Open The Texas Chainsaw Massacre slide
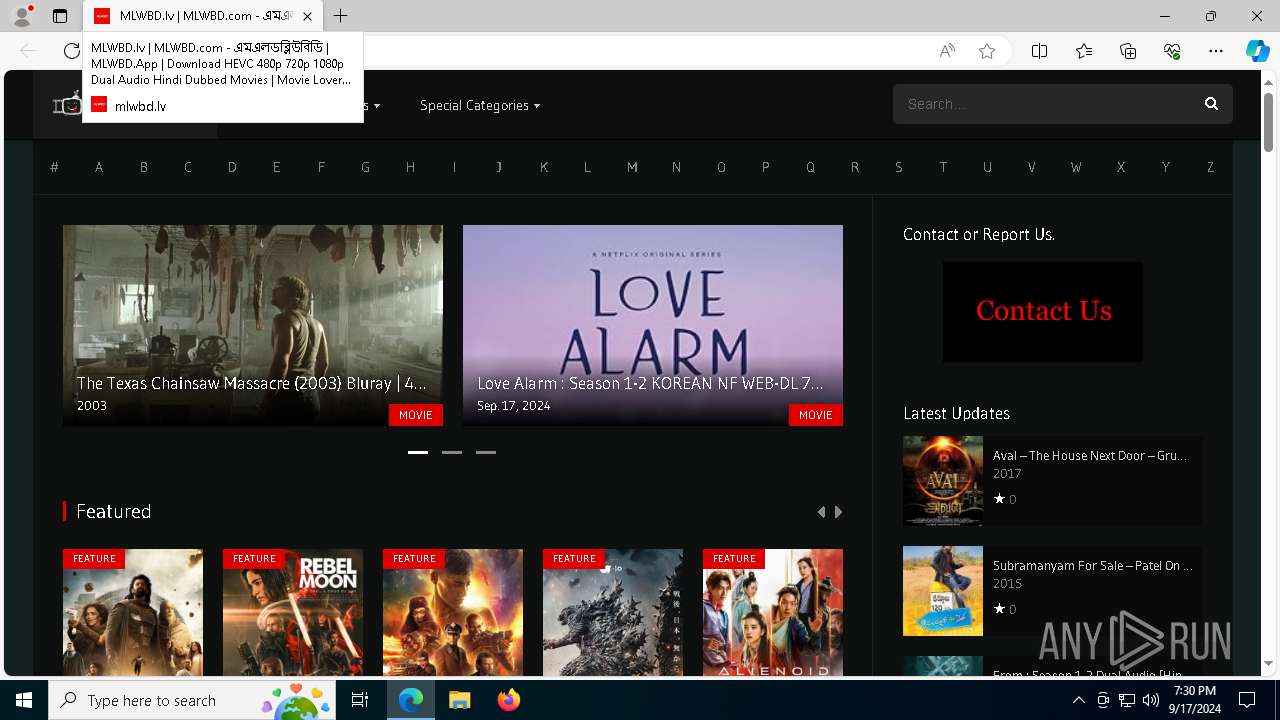Image resolution: width=1280 pixels, height=720 pixels. pyautogui.click(x=253, y=325)
